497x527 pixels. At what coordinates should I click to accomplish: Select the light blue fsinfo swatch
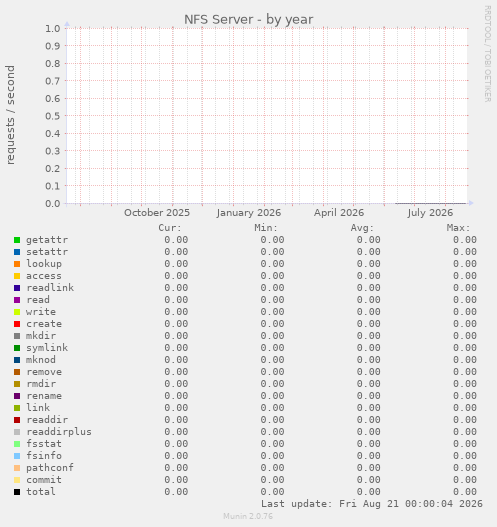(17, 456)
